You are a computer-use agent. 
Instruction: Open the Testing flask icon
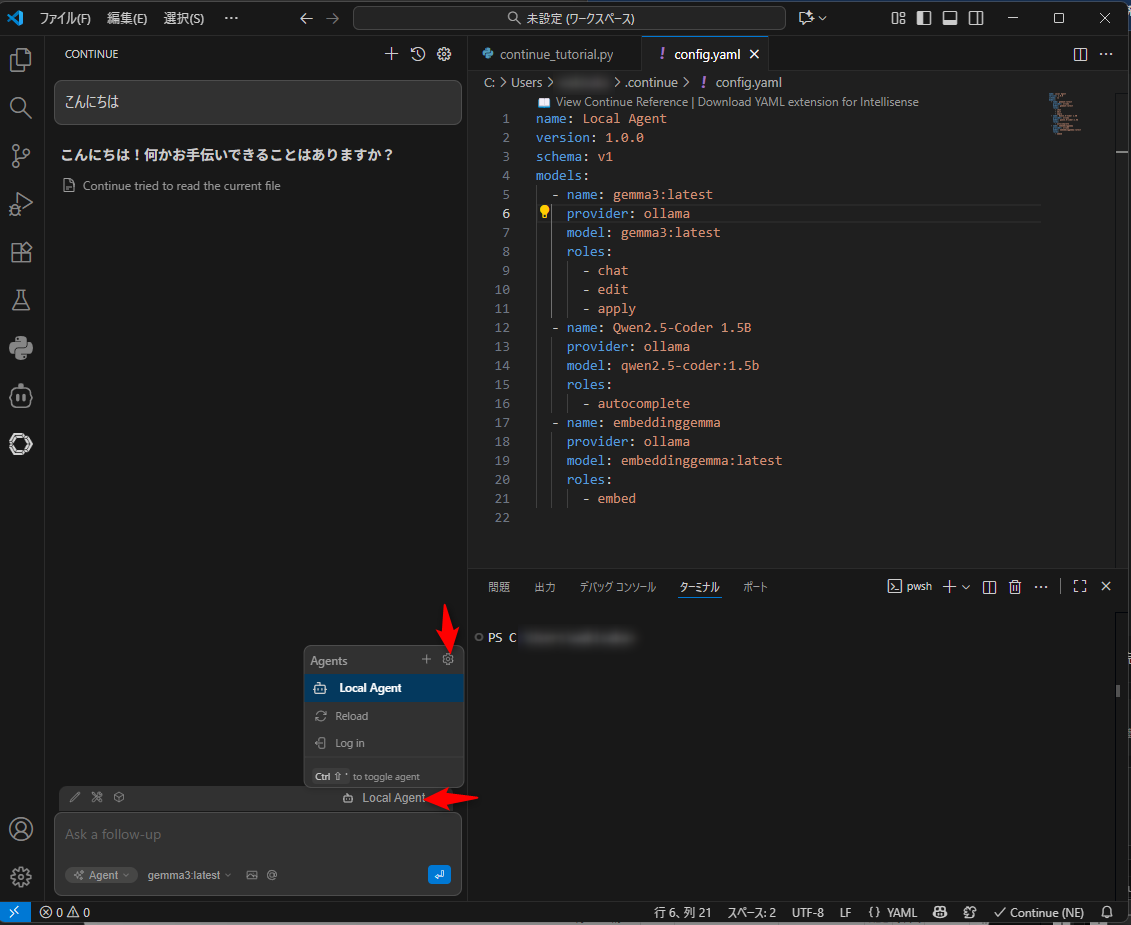tap(21, 300)
